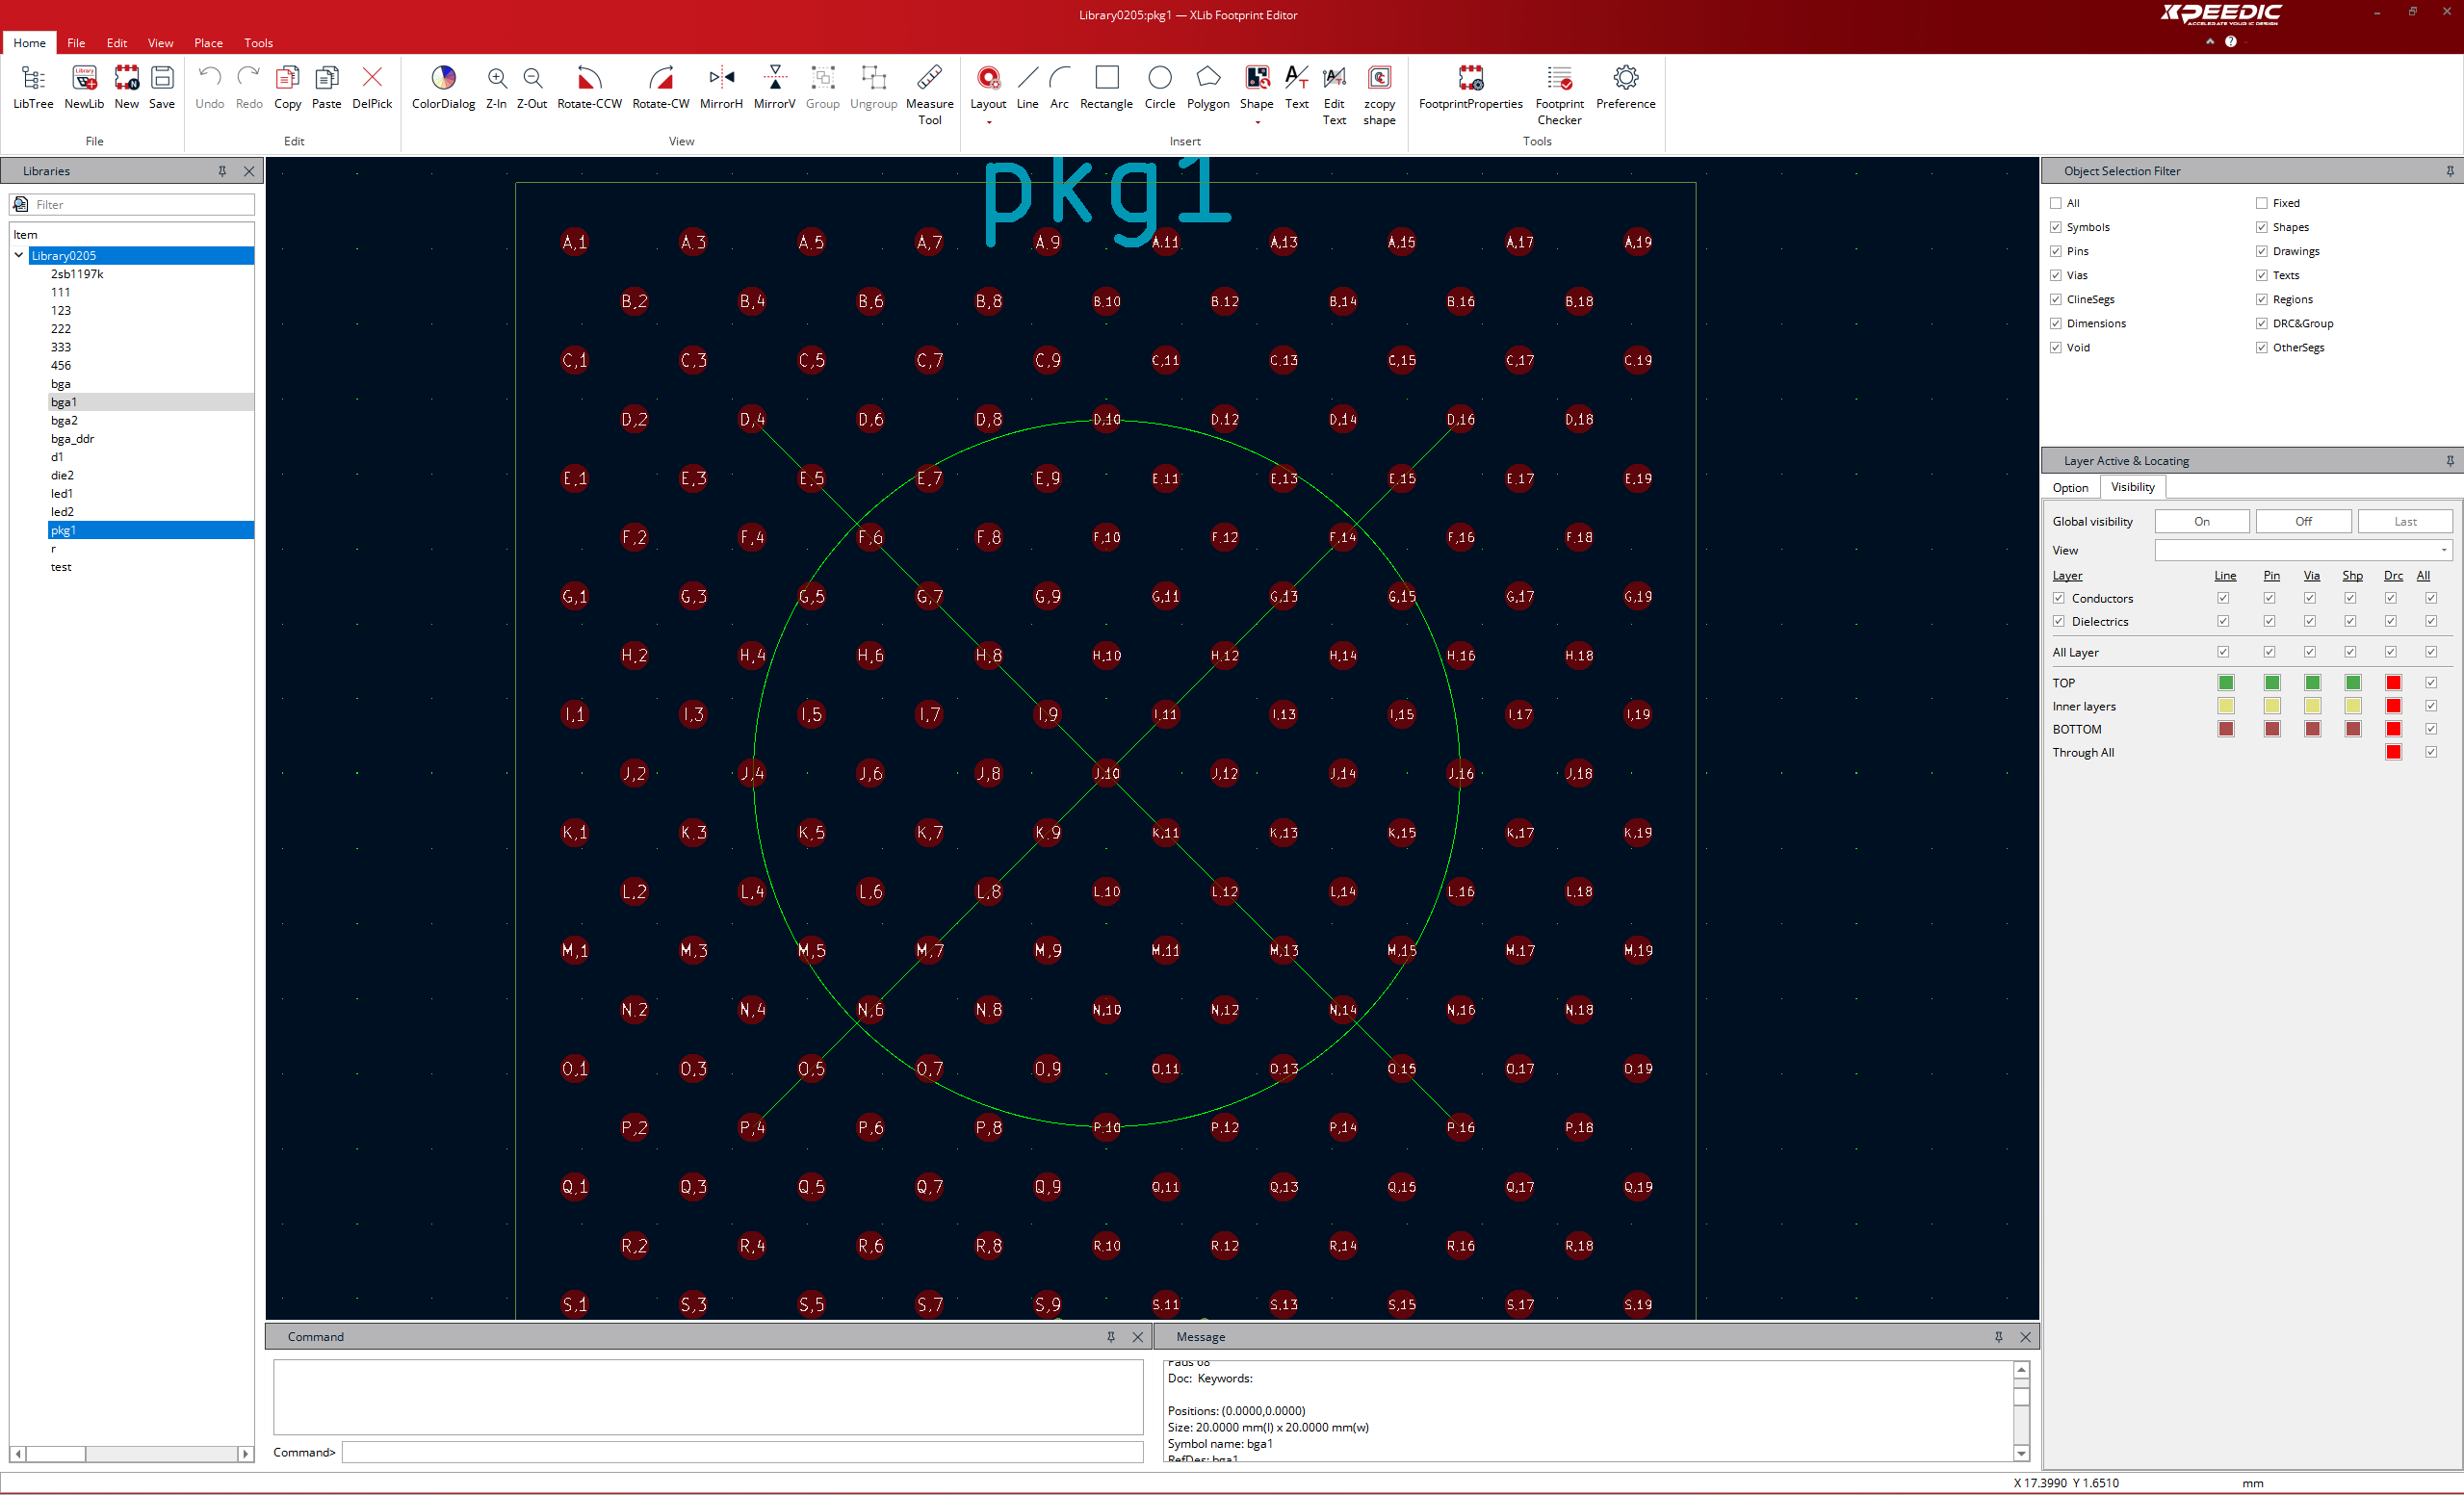Toggle the Vias filter checkbox
This screenshot has width=2464, height=1495.
click(2056, 275)
